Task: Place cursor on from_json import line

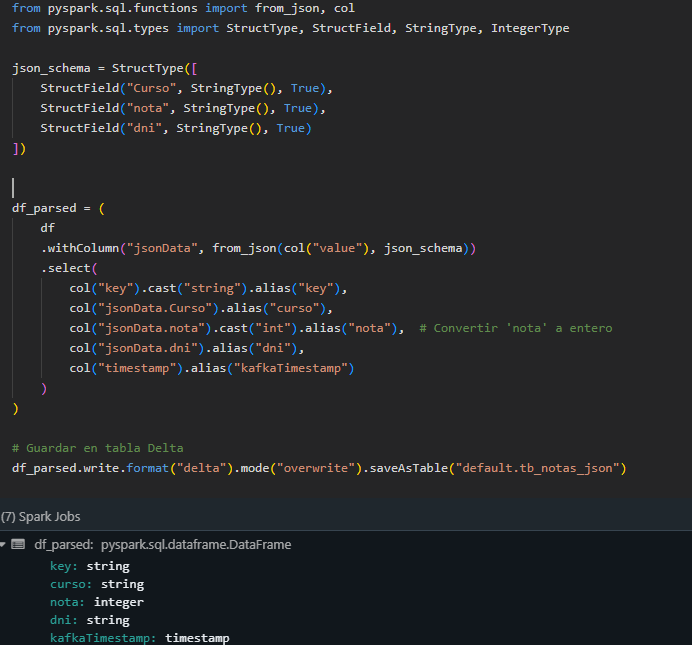Action: click(183, 8)
